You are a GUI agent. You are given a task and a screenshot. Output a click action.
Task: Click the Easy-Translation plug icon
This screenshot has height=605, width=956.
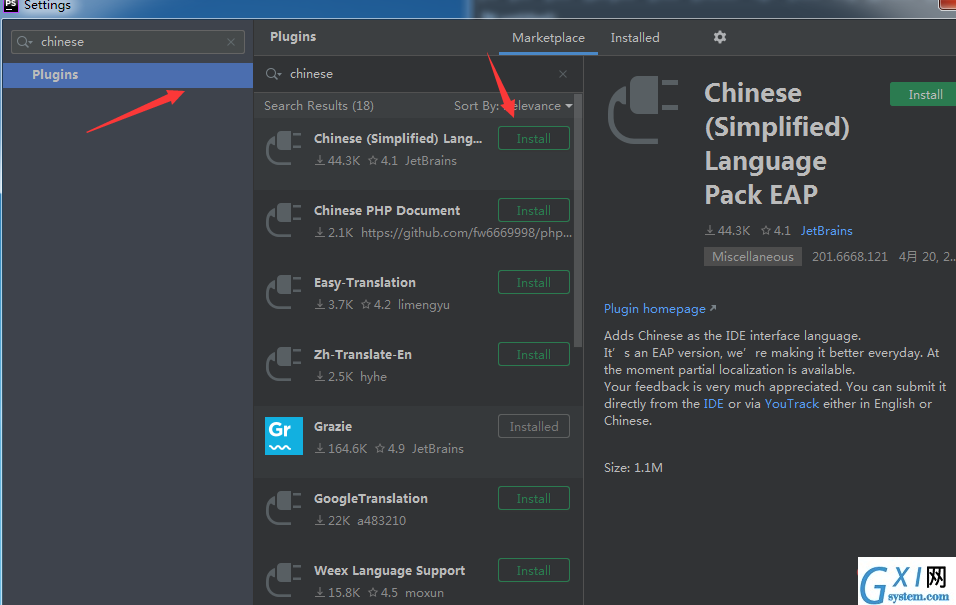284,292
